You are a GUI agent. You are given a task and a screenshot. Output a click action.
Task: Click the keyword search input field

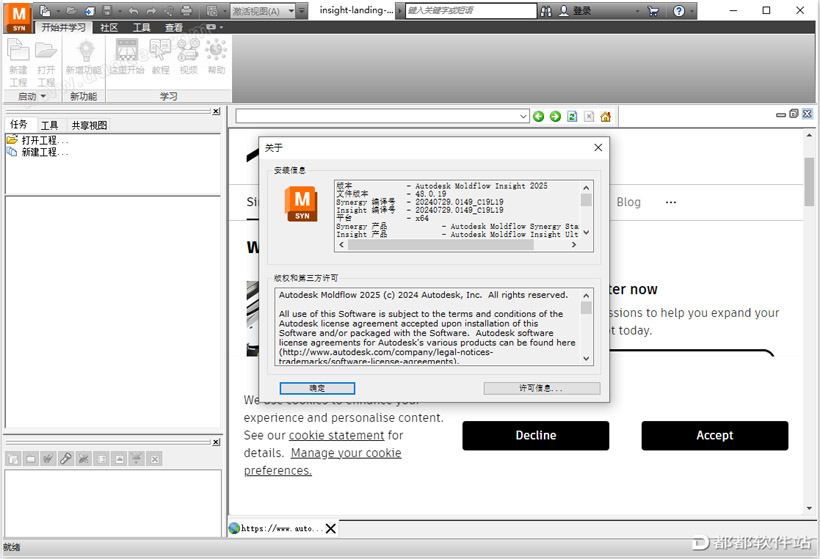point(471,11)
